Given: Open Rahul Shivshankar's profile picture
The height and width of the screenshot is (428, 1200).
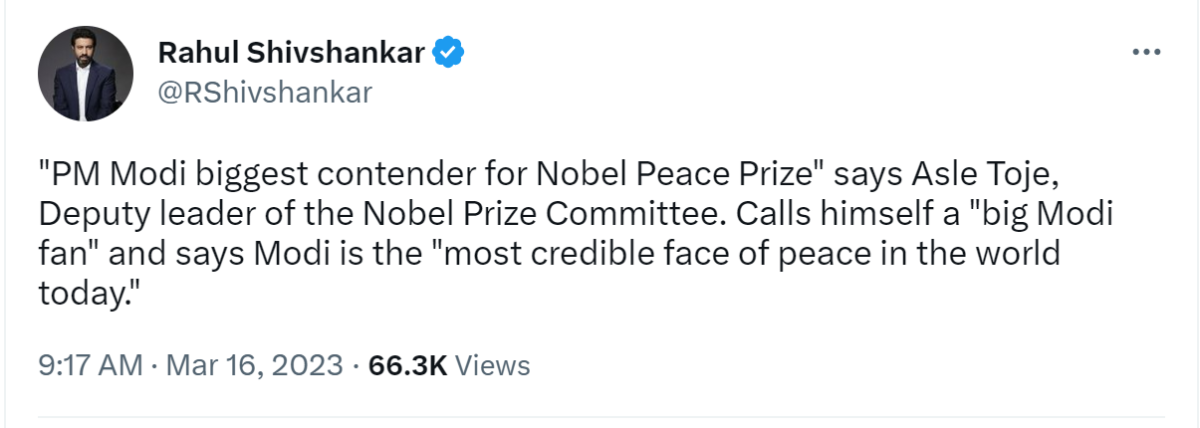Looking at the screenshot, I should (x=85, y=73).
